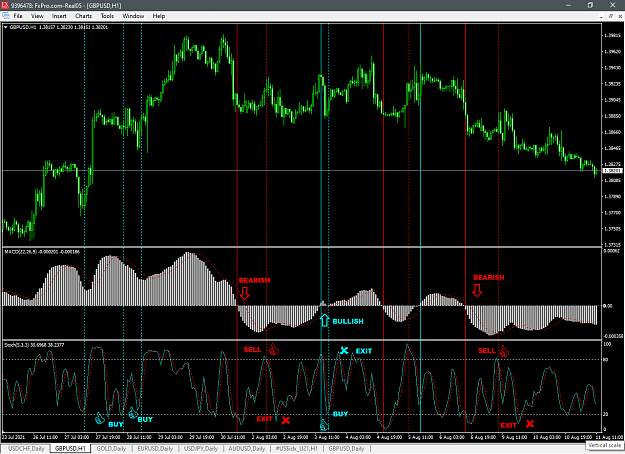This screenshot has width=625, height=454.
Task: Select the leftmost BEARISH text label
Action: click(254, 280)
